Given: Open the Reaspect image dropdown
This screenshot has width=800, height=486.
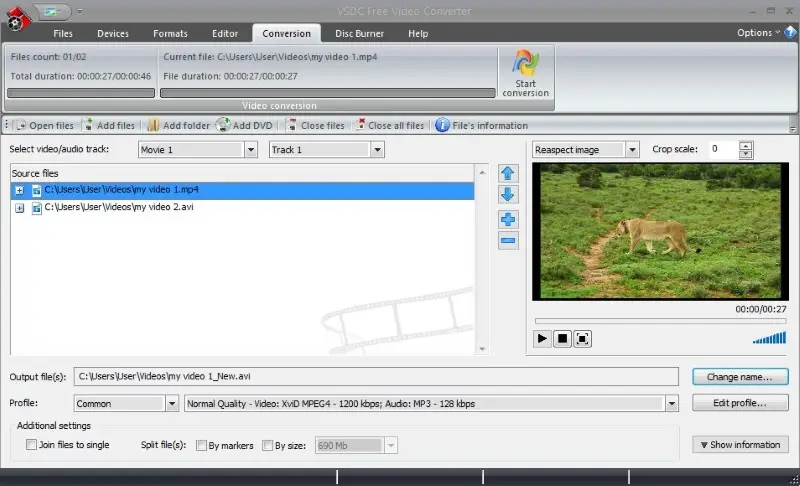Looking at the screenshot, I should (x=632, y=150).
